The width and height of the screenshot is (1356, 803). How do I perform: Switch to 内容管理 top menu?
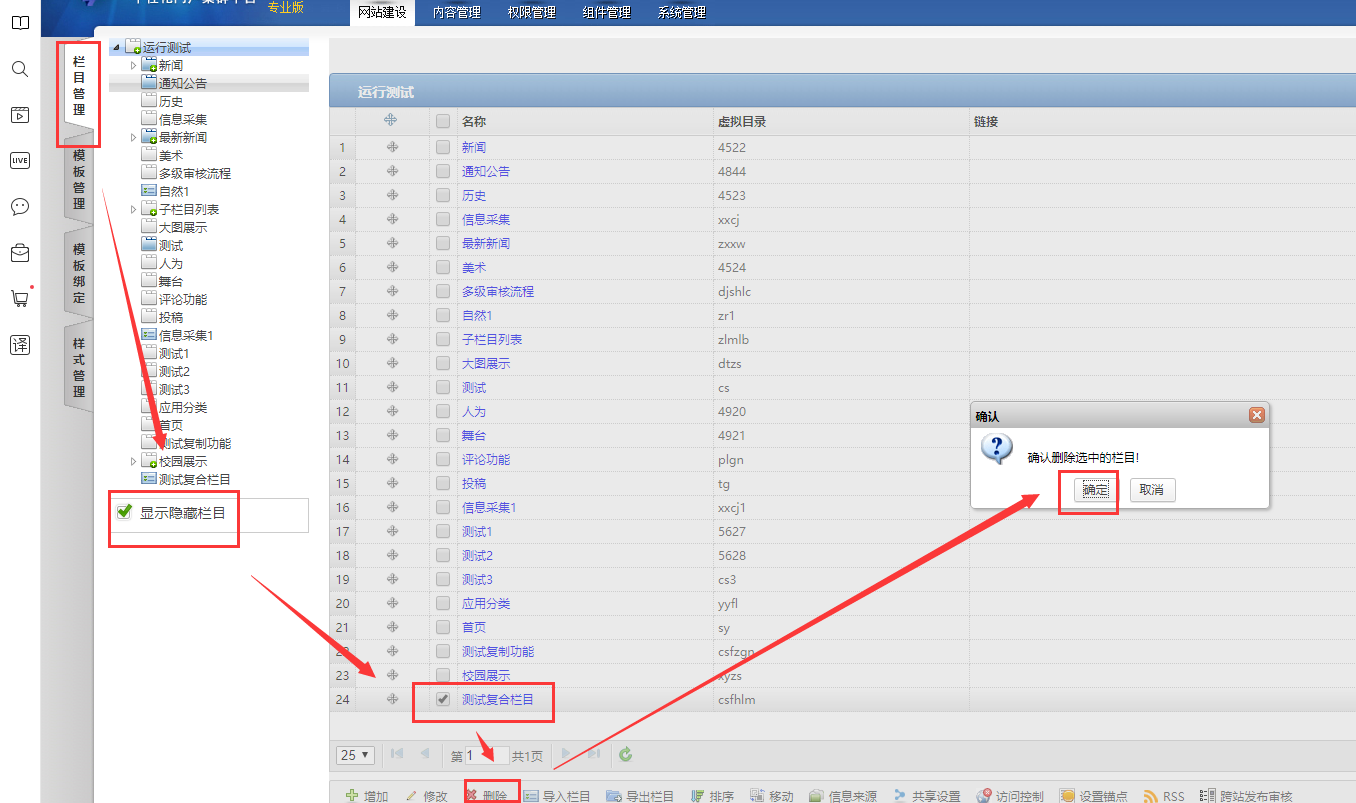[x=456, y=13]
